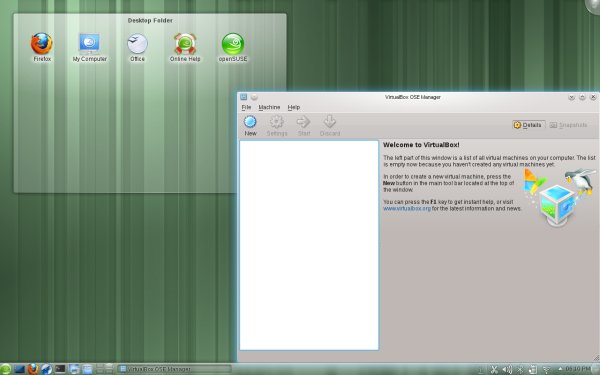Expand hidden system tray icons arrow
This screenshot has width=600, height=375.
pyautogui.click(x=560, y=369)
